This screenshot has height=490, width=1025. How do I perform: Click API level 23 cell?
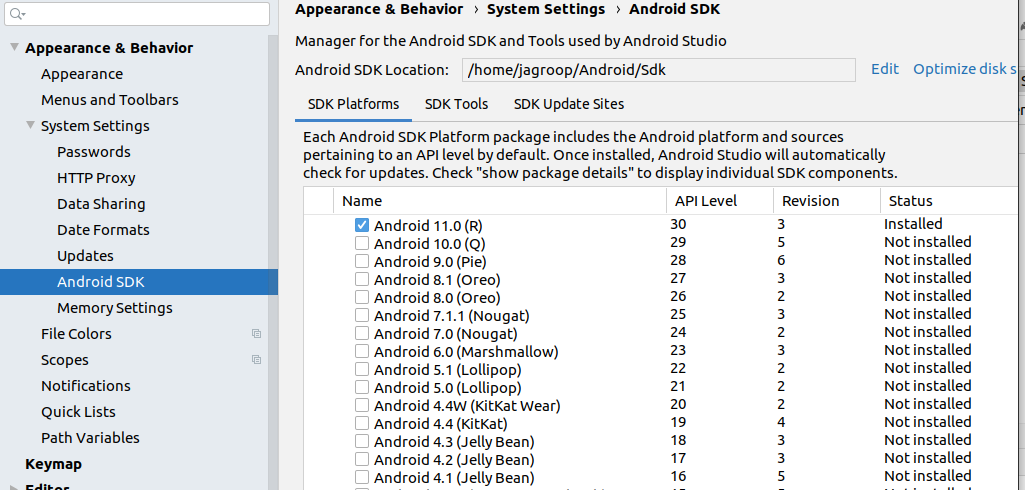679,350
